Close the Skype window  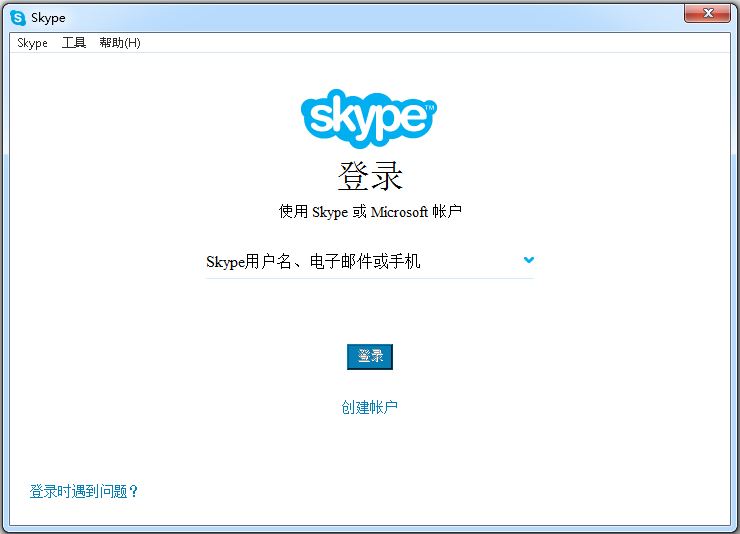click(x=707, y=13)
